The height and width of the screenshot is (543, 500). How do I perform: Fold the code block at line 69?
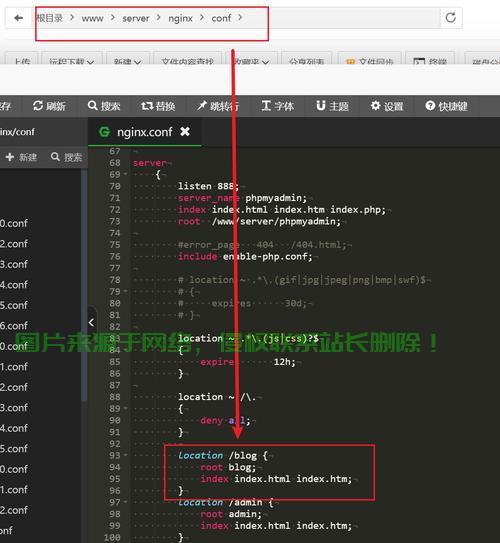tap(125, 174)
